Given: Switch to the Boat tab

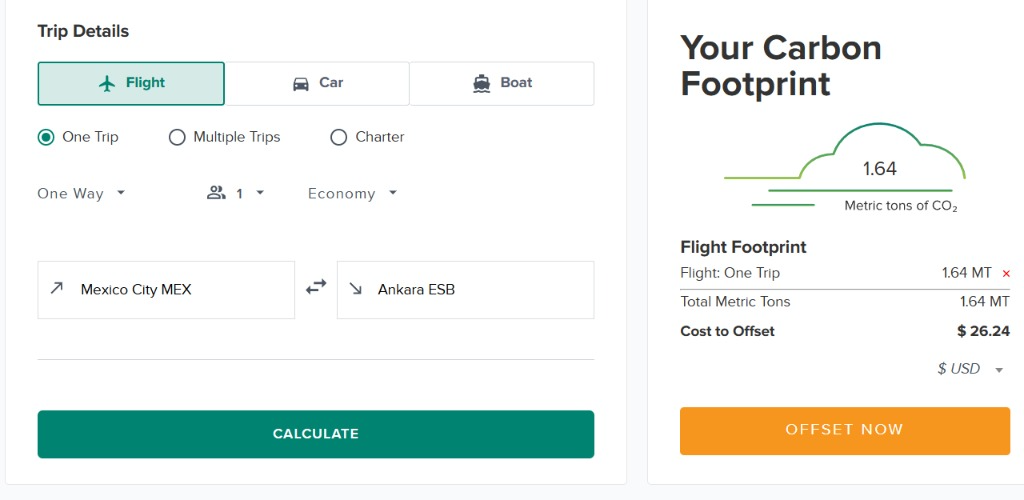Looking at the screenshot, I should 502,83.
